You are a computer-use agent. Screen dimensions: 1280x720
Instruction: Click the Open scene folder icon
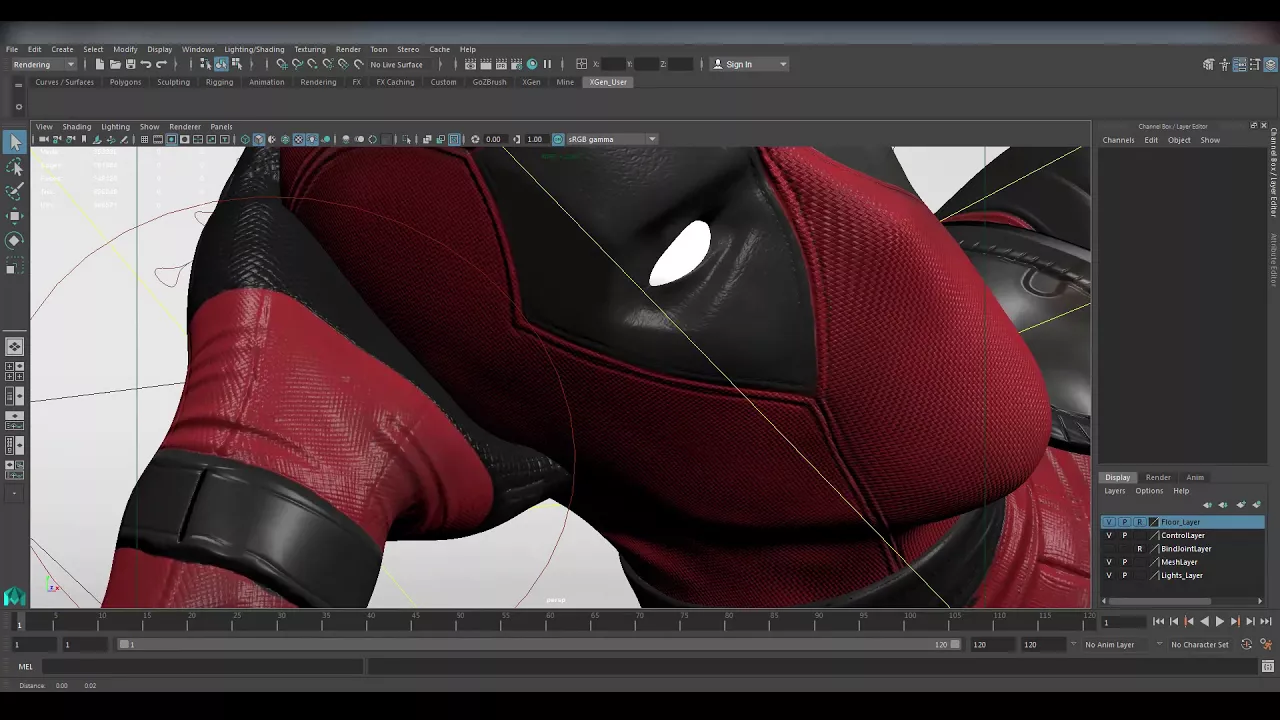coord(115,64)
